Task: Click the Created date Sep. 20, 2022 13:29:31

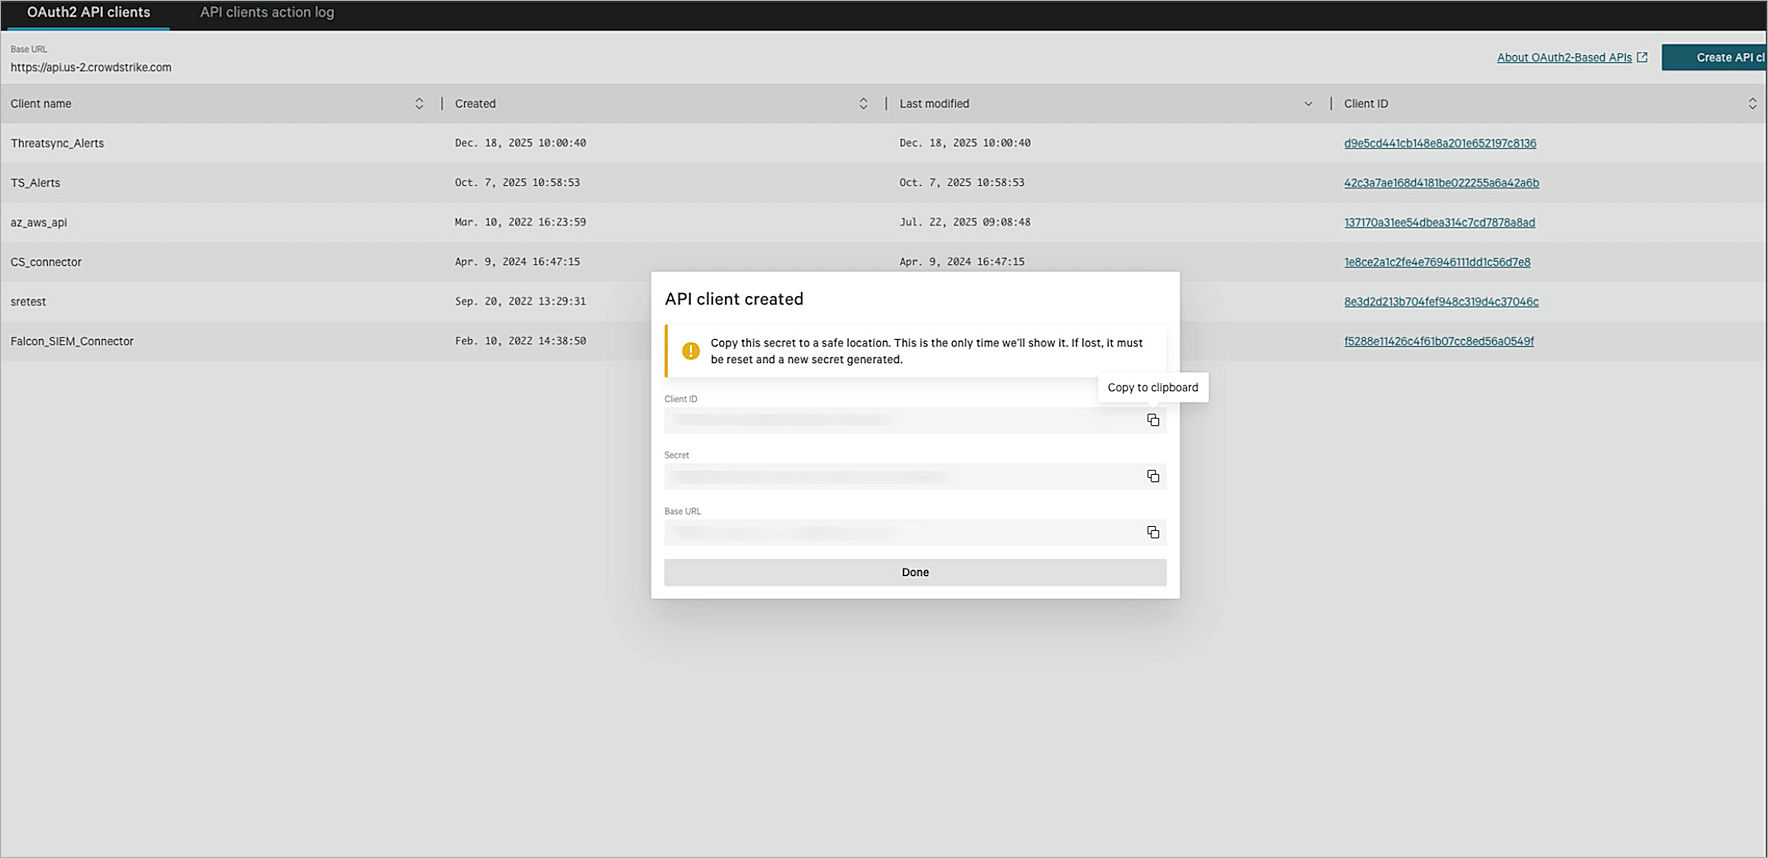Action: 520,302
